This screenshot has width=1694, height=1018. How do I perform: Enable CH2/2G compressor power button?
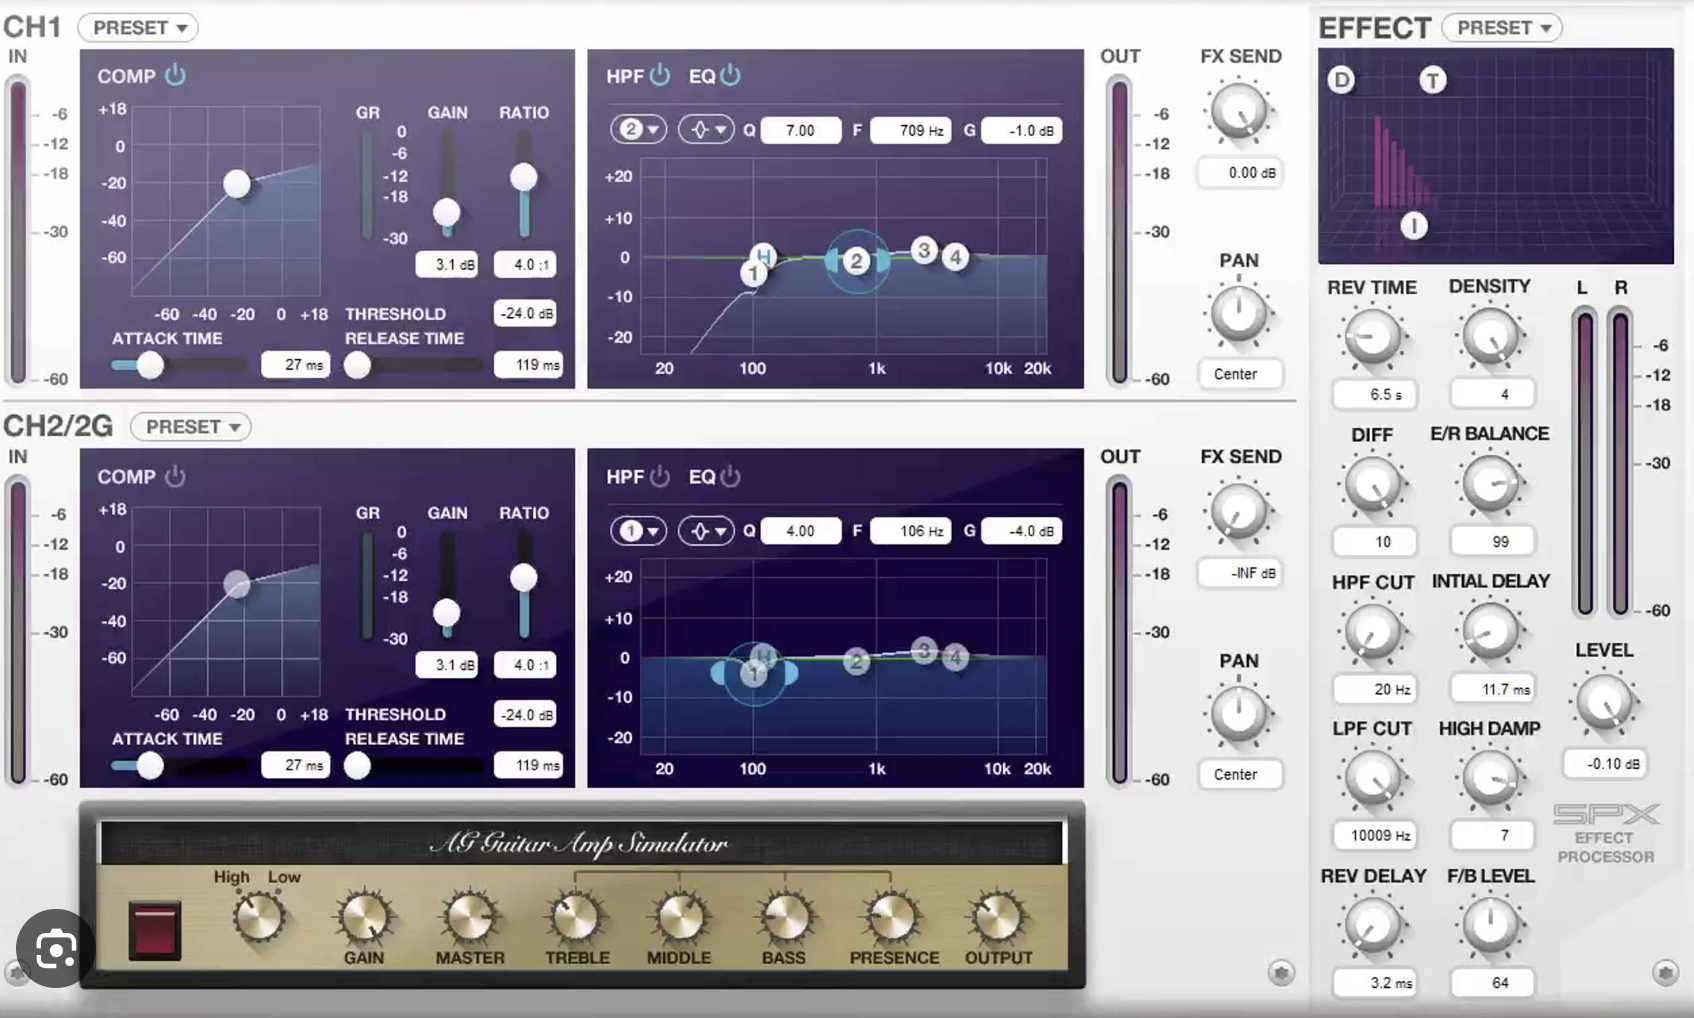coord(175,476)
